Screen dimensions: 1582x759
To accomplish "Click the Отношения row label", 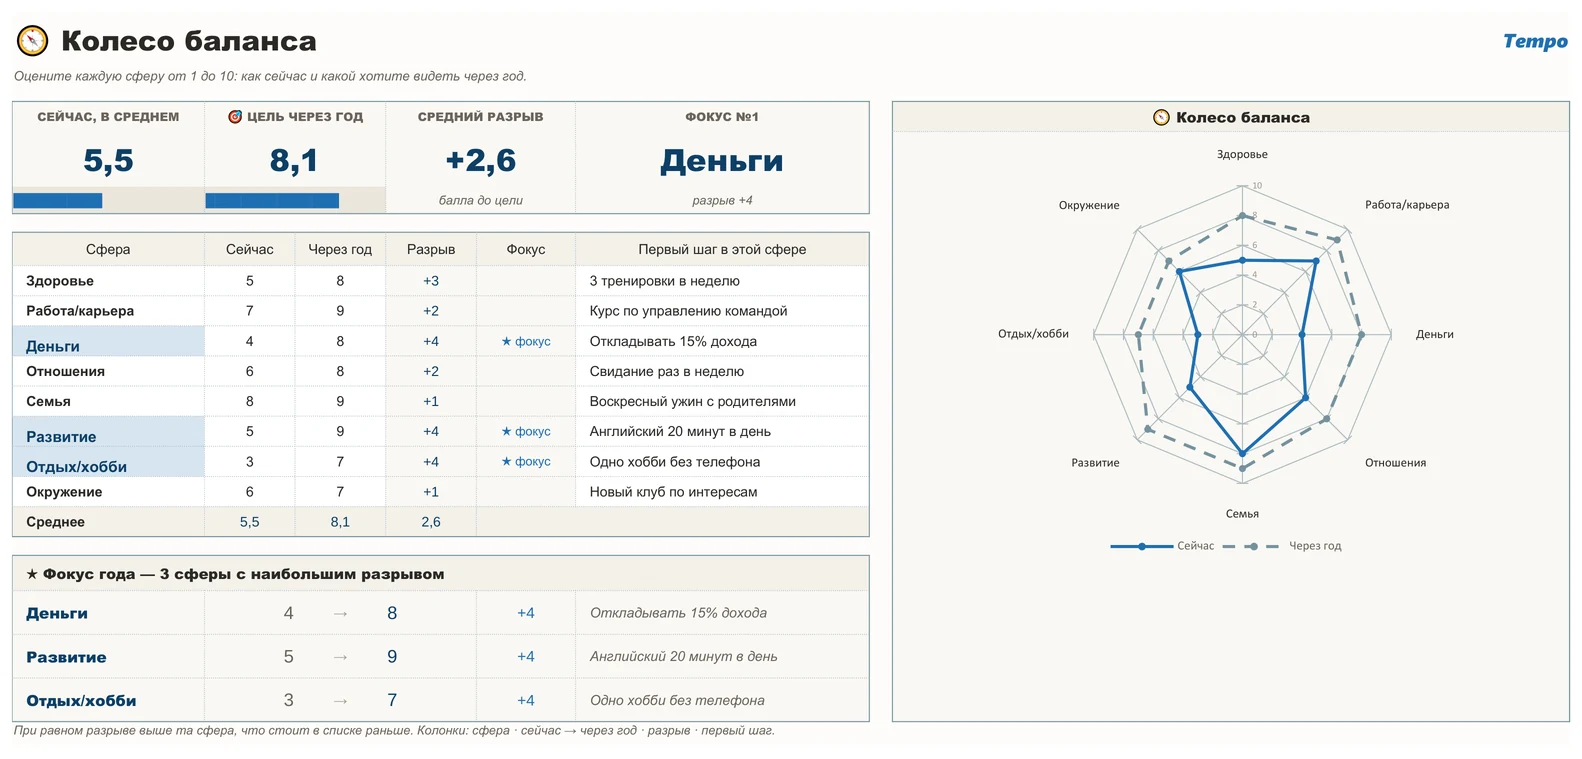I will pos(65,371).
